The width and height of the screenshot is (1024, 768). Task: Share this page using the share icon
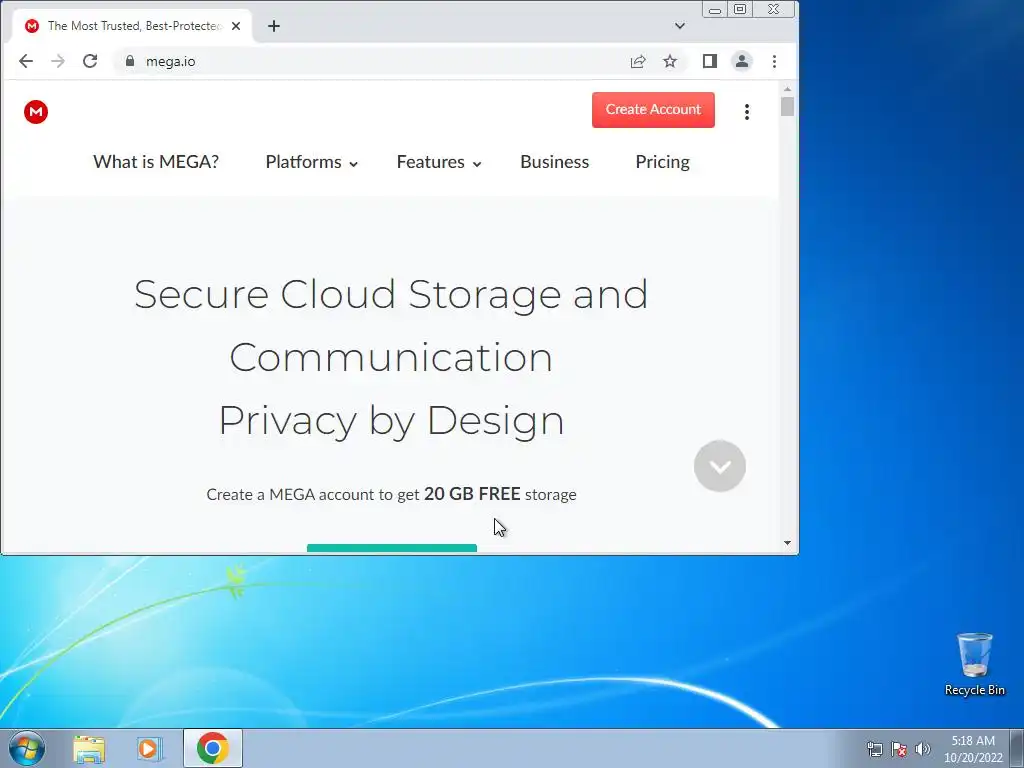(x=638, y=61)
